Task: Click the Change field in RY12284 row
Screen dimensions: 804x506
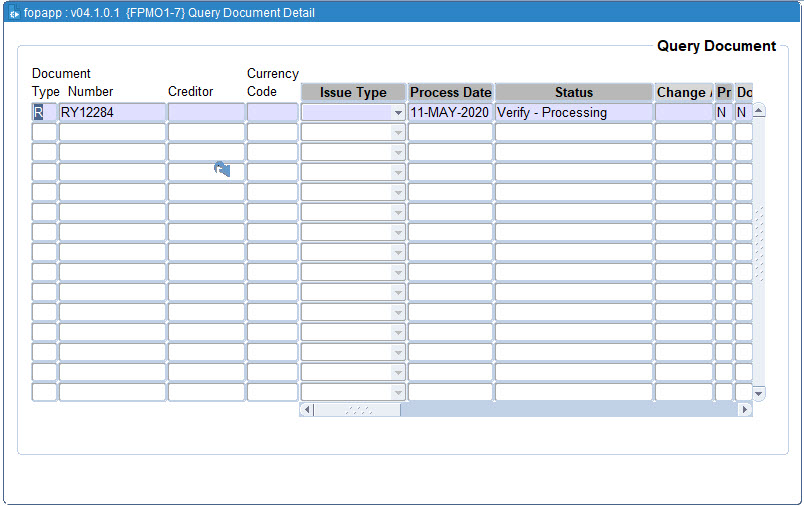Action: (684, 112)
